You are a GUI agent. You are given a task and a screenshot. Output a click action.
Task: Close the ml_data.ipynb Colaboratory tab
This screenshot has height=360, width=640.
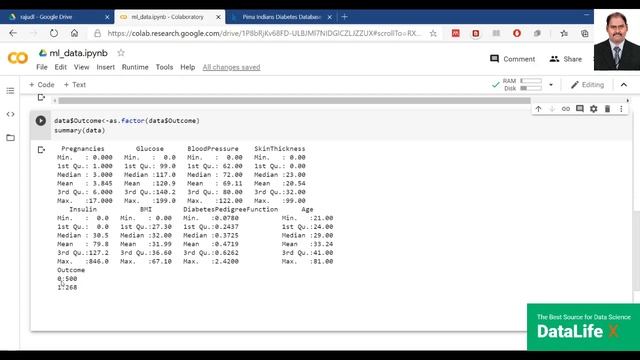pos(218,17)
